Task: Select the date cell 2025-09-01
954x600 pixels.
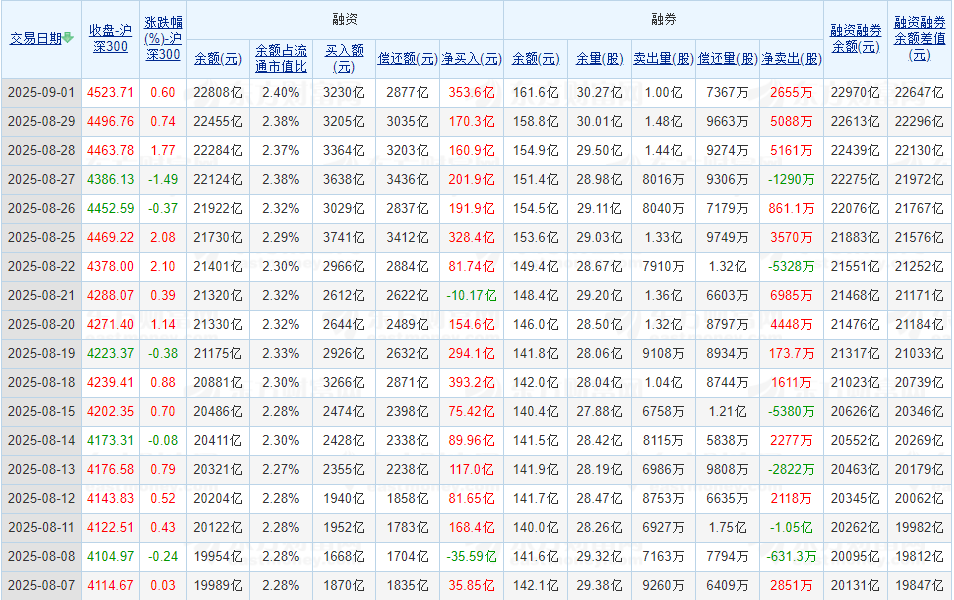Action: tap(41, 92)
